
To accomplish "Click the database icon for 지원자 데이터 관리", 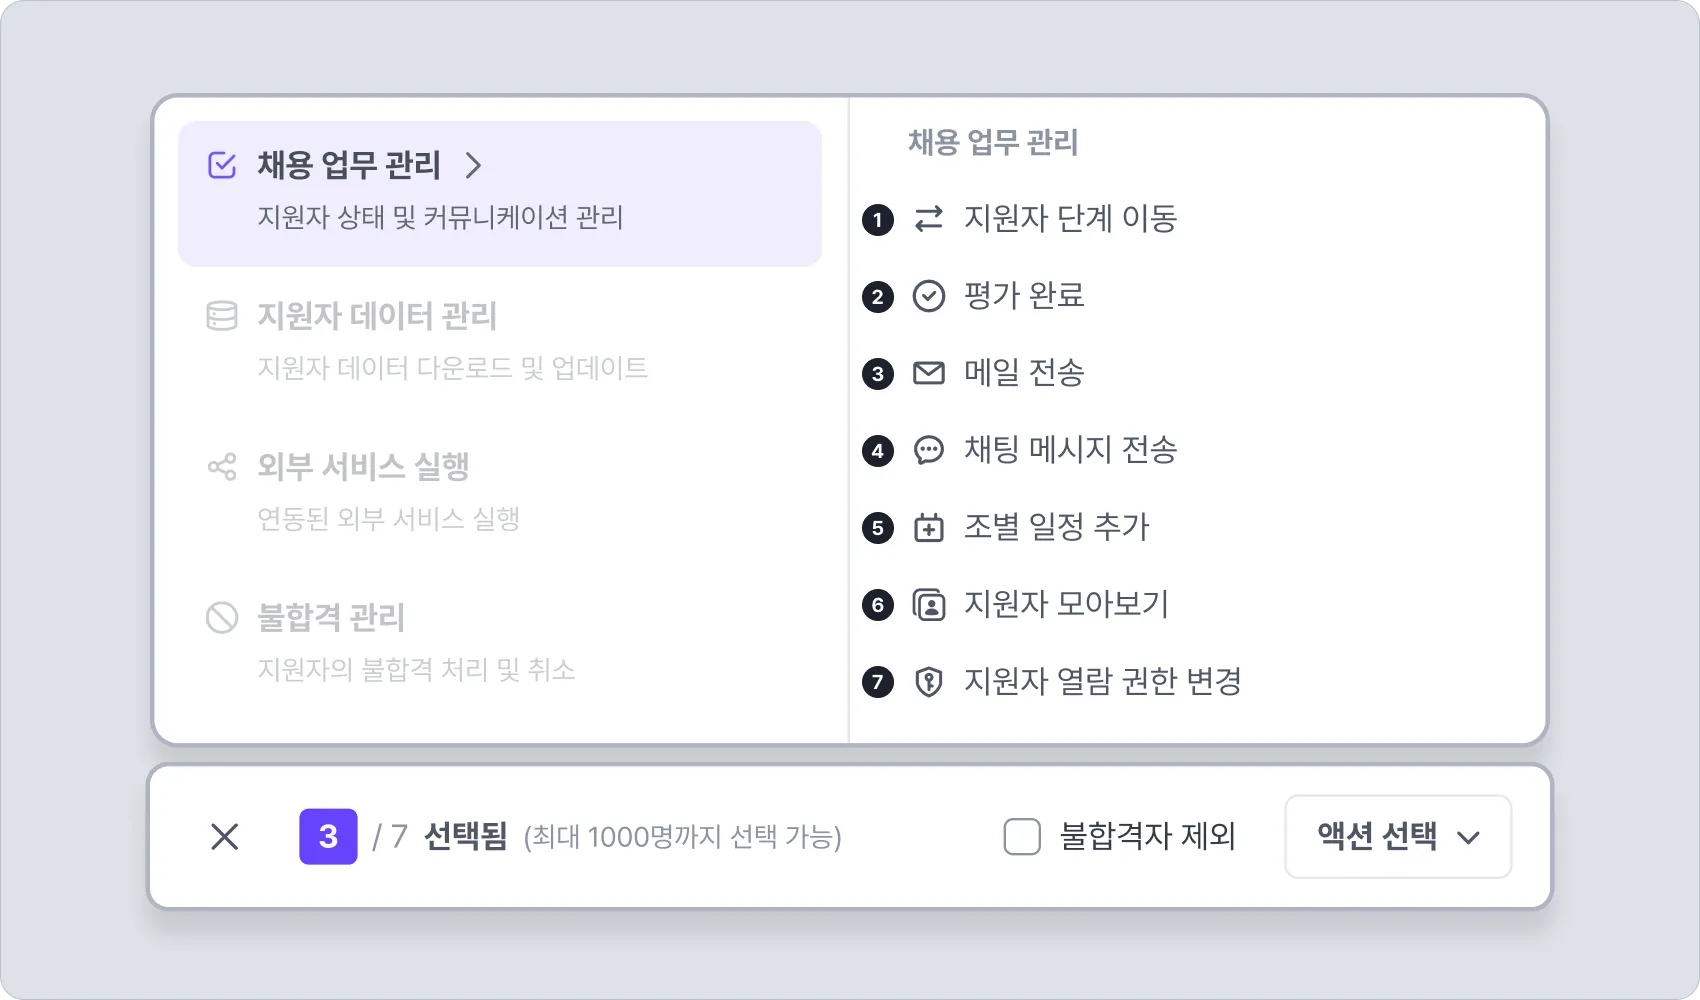I will tap(222, 316).
